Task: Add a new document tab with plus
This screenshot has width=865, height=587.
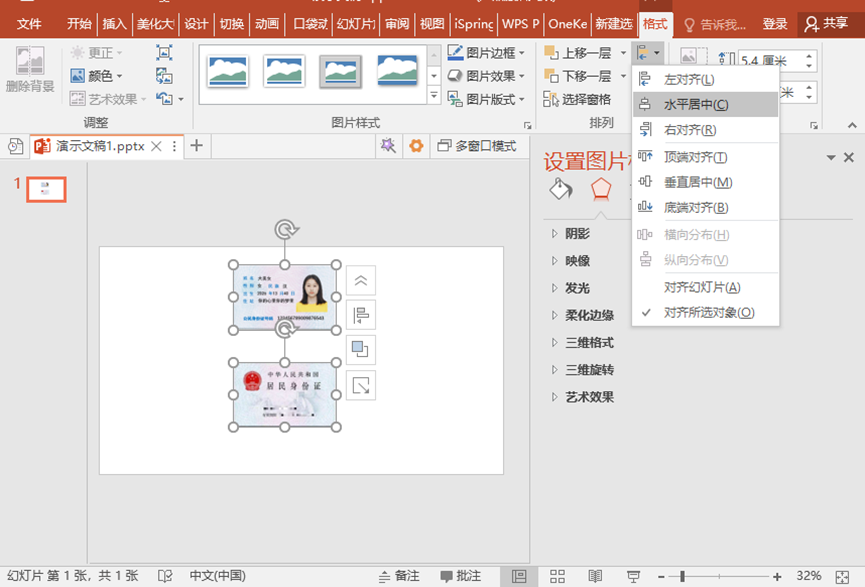Action: [x=196, y=146]
